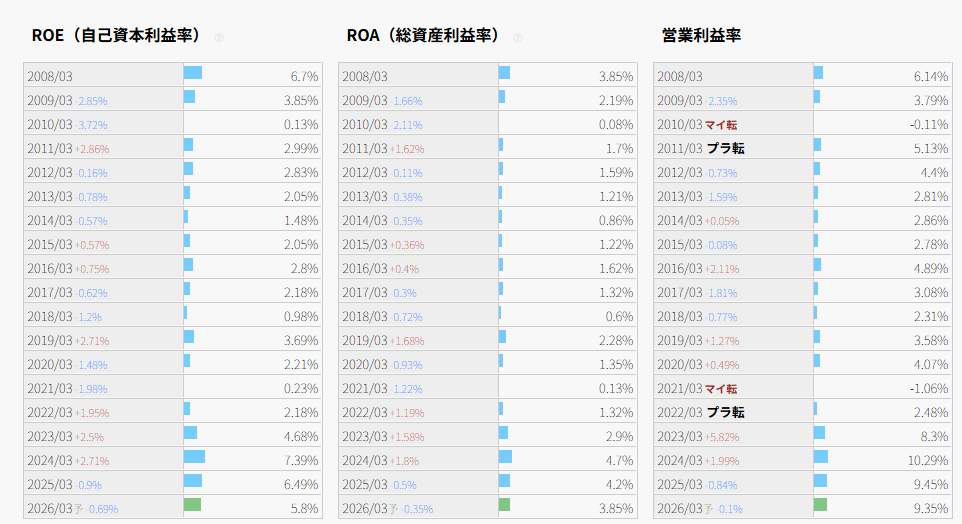Select ROE value 3.69% for 2019/03
This screenshot has height=524, width=962.
(x=301, y=341)
